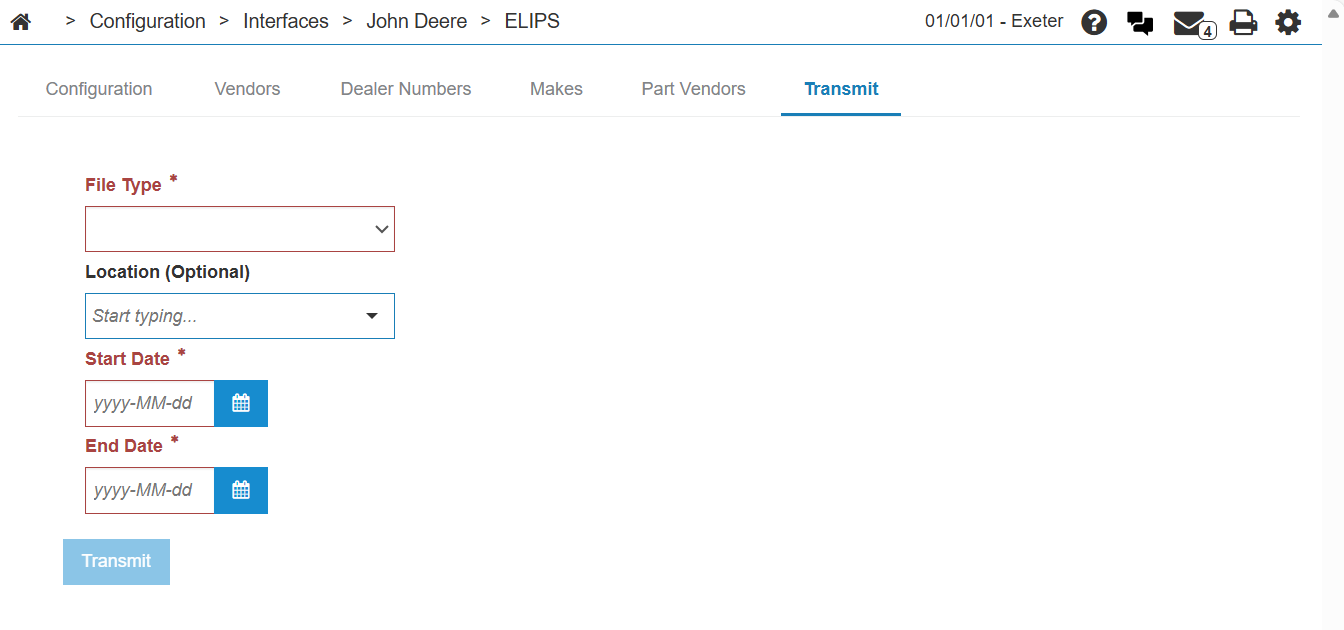Switch to the Configuration tab
1344x630 pixels.
(x=99, y=89)
